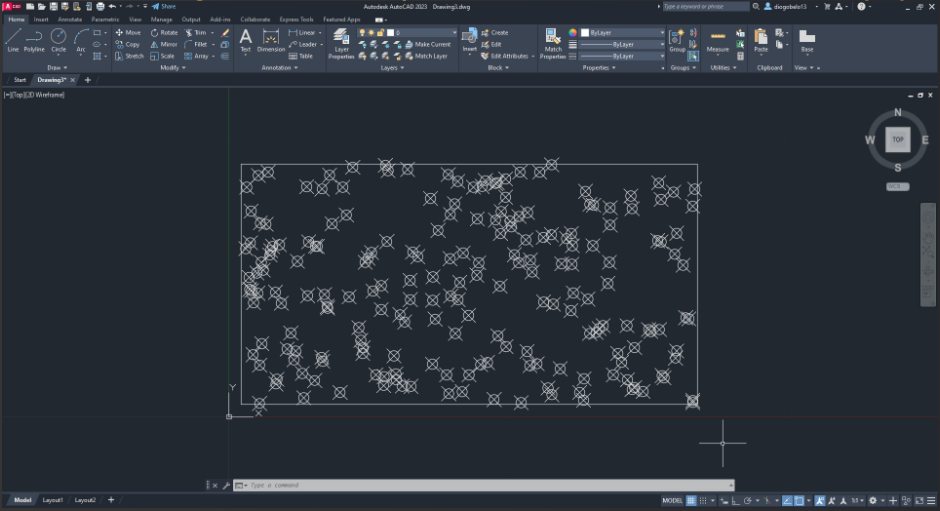The height and width of the screenshot is (511, 940).
Task: Click the Share button
Action: pyautogui.click(x=164, y=6)
